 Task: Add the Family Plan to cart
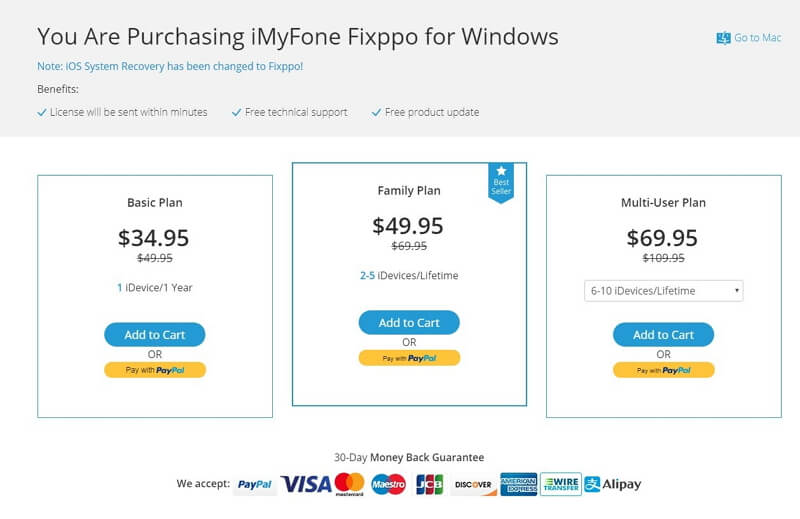point(409,323)
